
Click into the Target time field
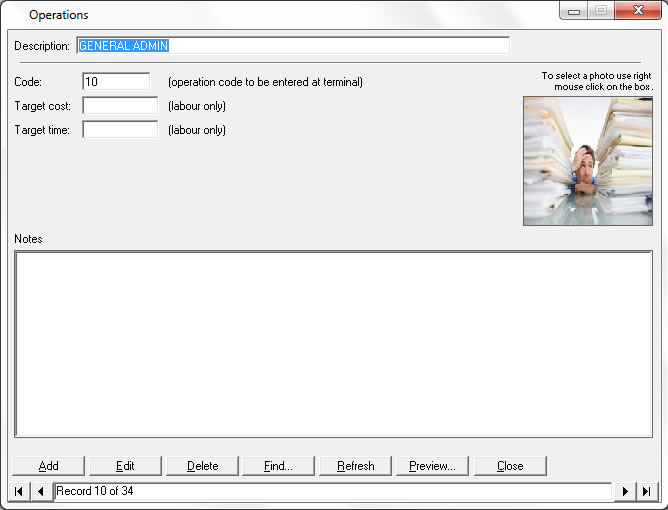tap(120, 130)
